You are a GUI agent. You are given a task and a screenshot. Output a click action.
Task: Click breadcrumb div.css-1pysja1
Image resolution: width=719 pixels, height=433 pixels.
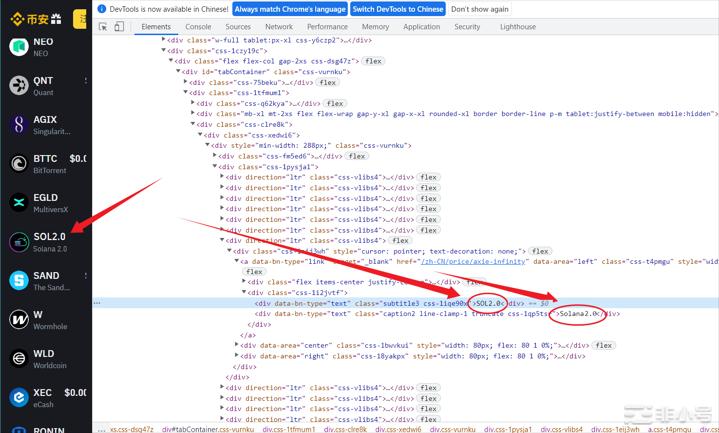pyautogui.click(x=508, y=429)
